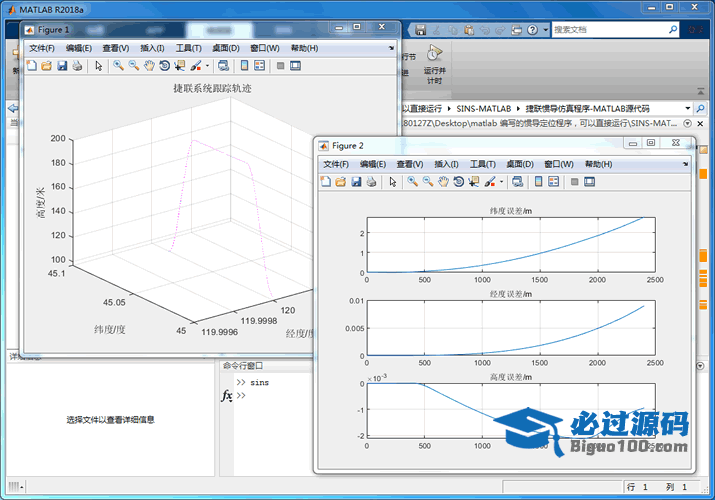
Task: Save figure icon in Figure 1 toolbar
Action: (x=62, y=66)
